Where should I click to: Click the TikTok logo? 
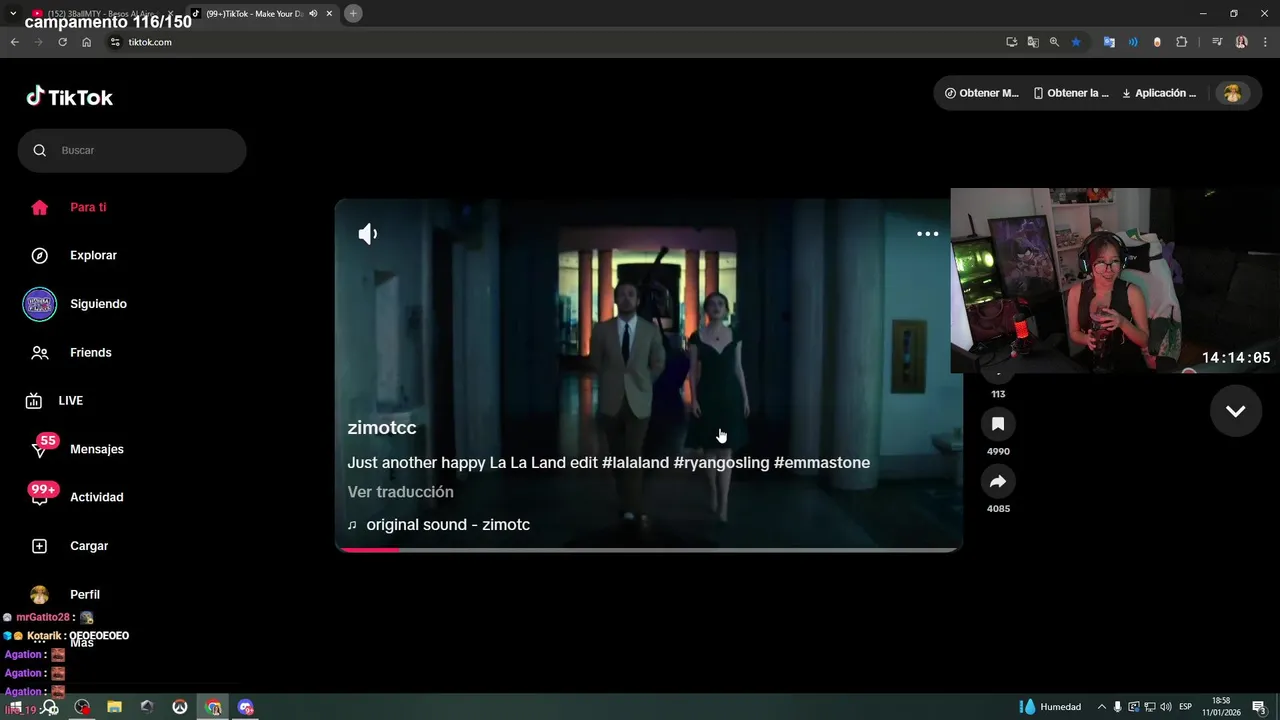click(x=69, y=97)
